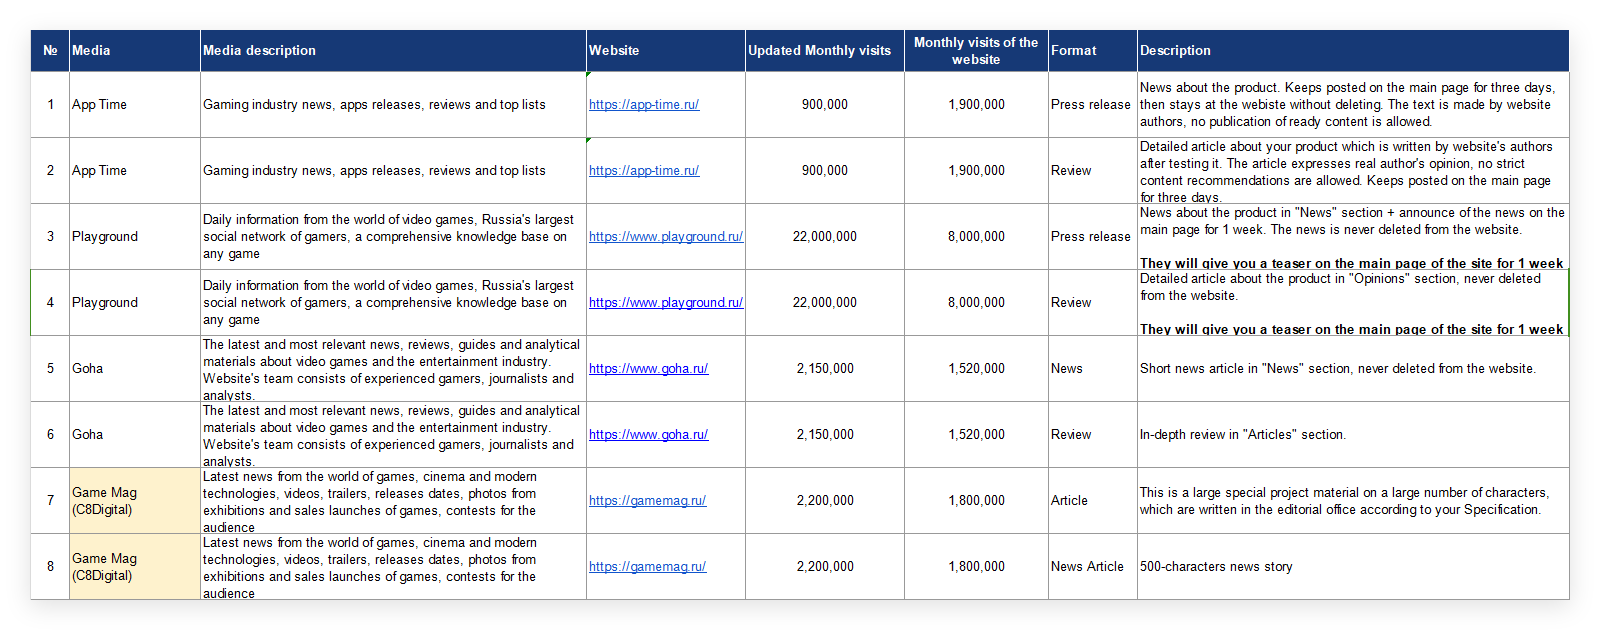Click the highlighted Game Mag cell in row 8

134,567
